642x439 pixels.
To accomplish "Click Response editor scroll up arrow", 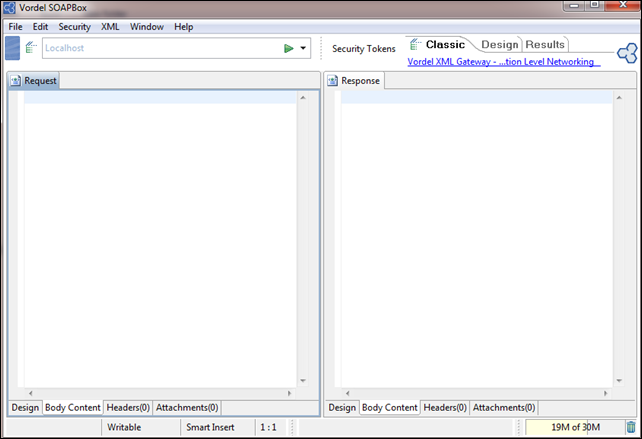I will 619,97.
